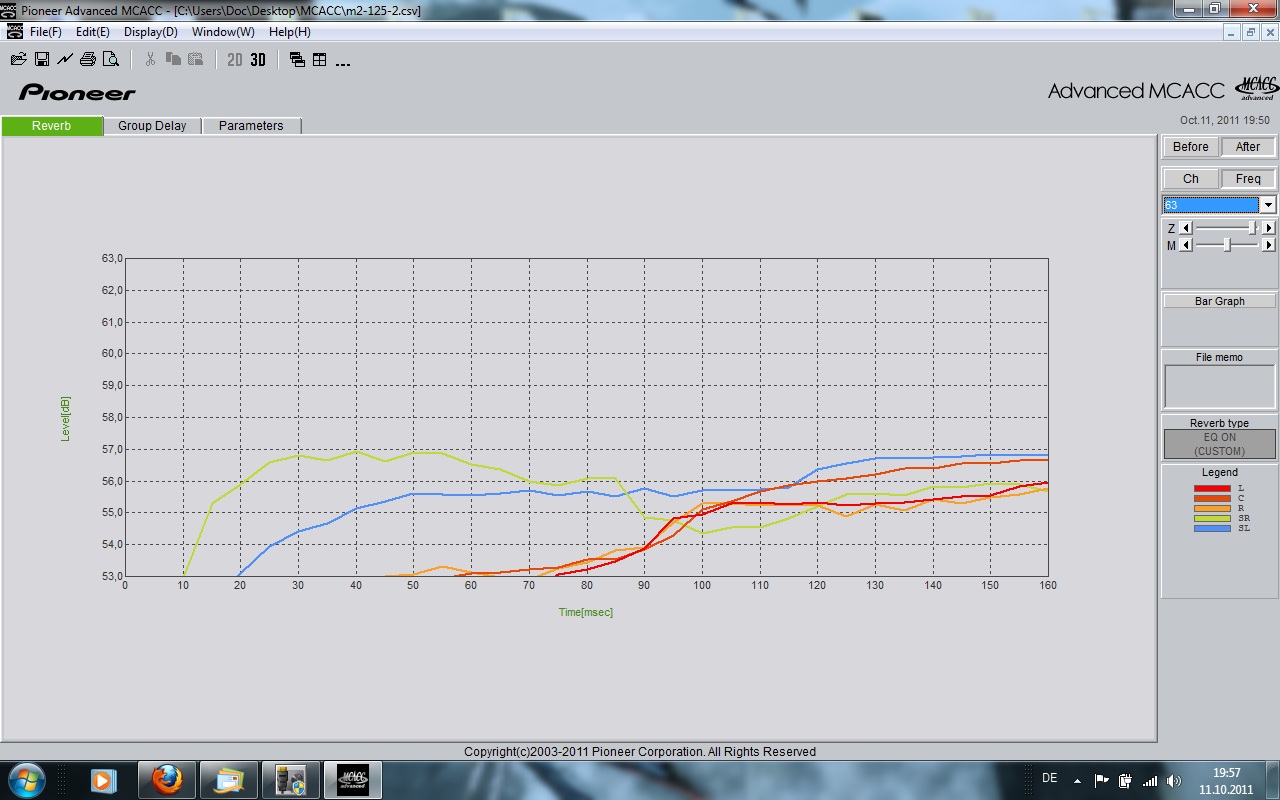Select the Reverb tab
Screen dimensions: 1280x800
pyautogui.click(x=52, y=126)
